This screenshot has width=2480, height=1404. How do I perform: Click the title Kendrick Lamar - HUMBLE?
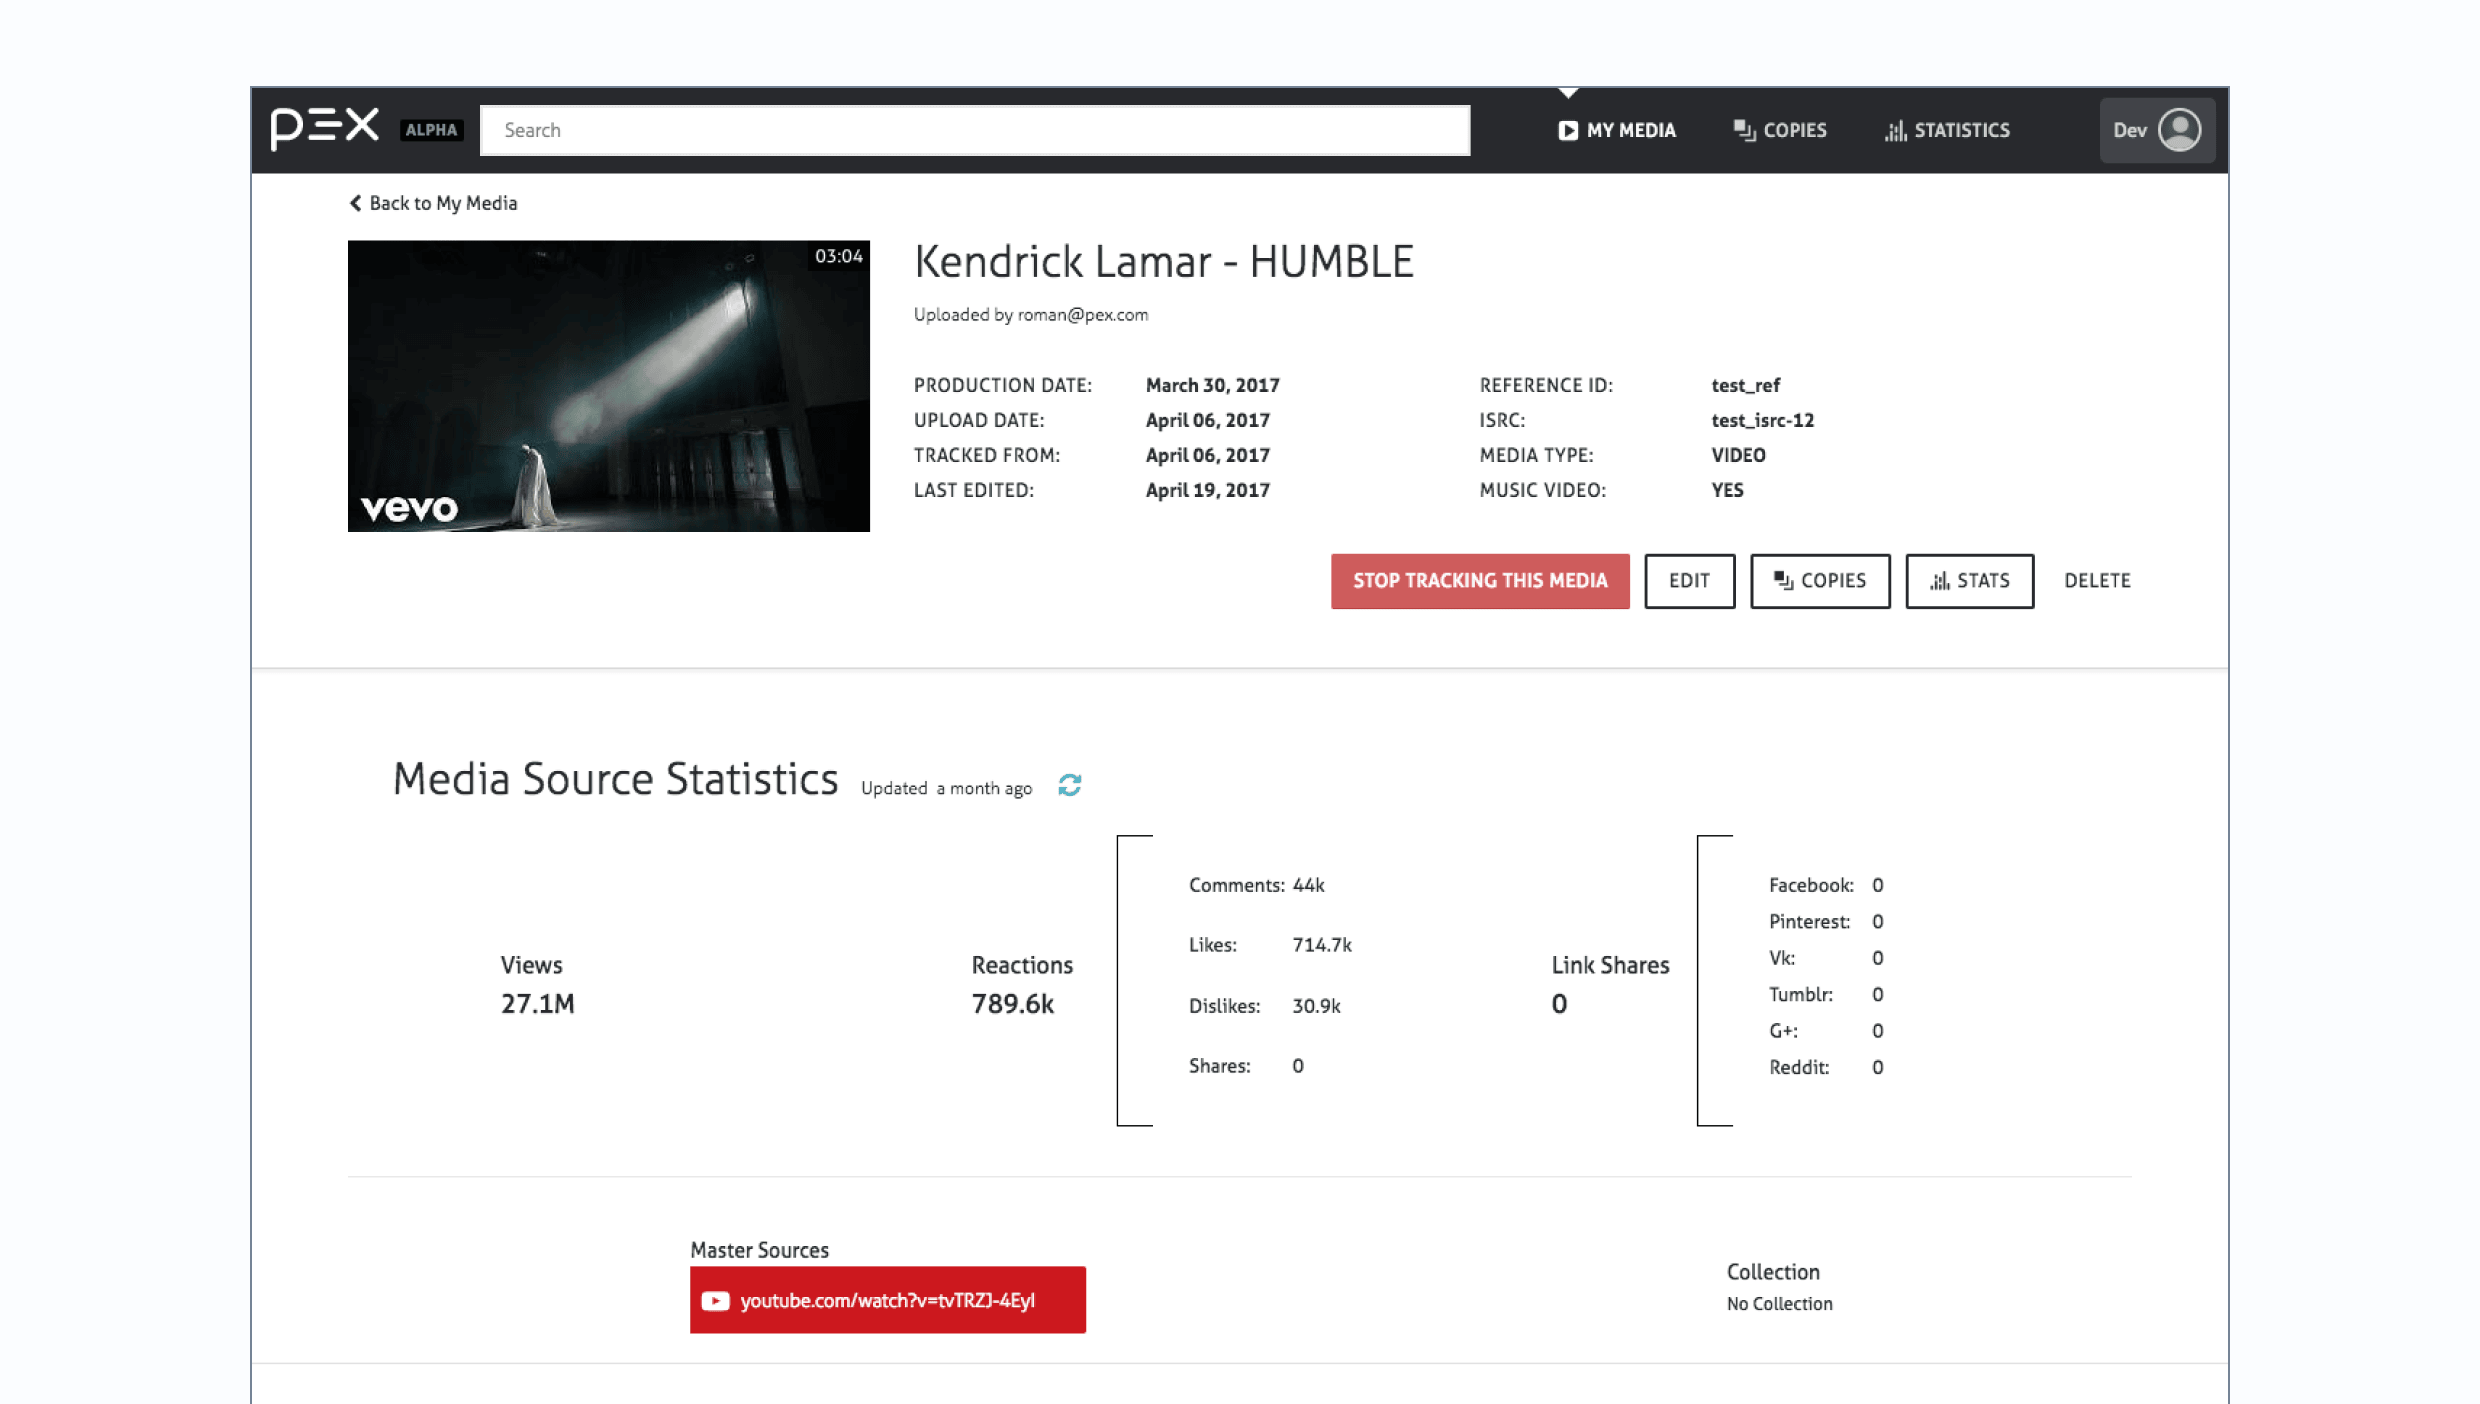[1164, 262]
